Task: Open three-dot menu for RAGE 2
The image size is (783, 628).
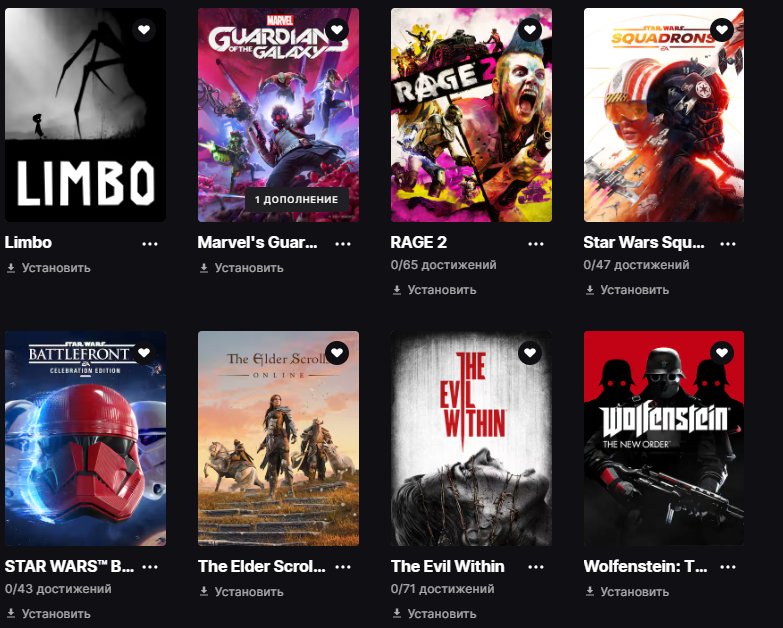Action: click(535, 244)
